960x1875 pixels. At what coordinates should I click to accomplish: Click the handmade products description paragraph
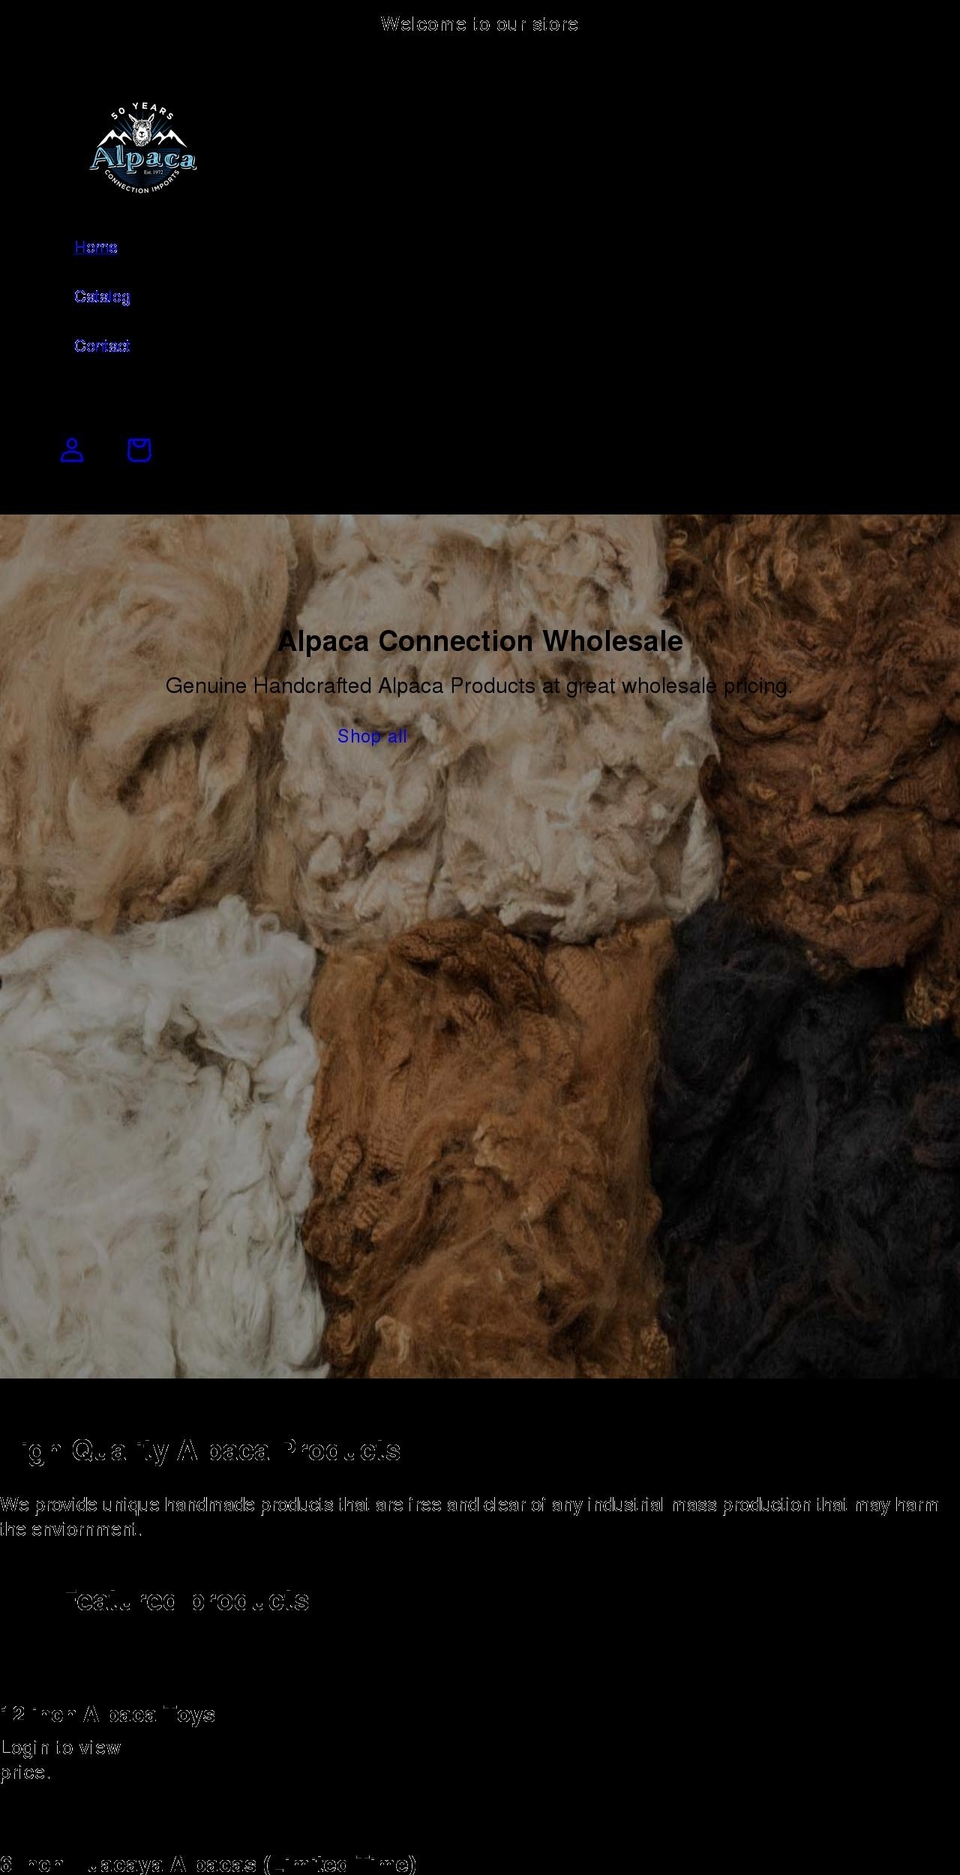point(469,1517)
